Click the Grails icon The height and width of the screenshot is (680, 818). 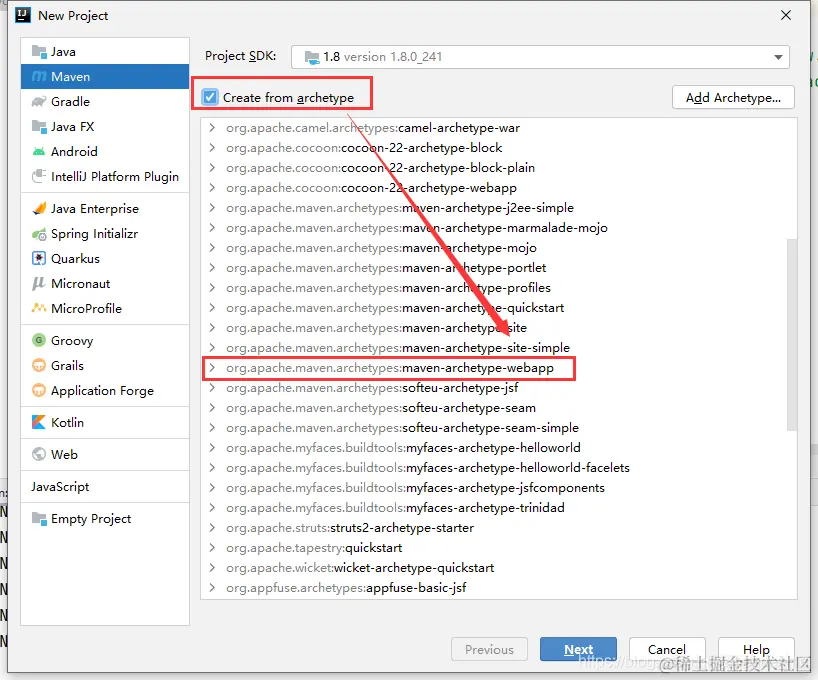point(39,365)
